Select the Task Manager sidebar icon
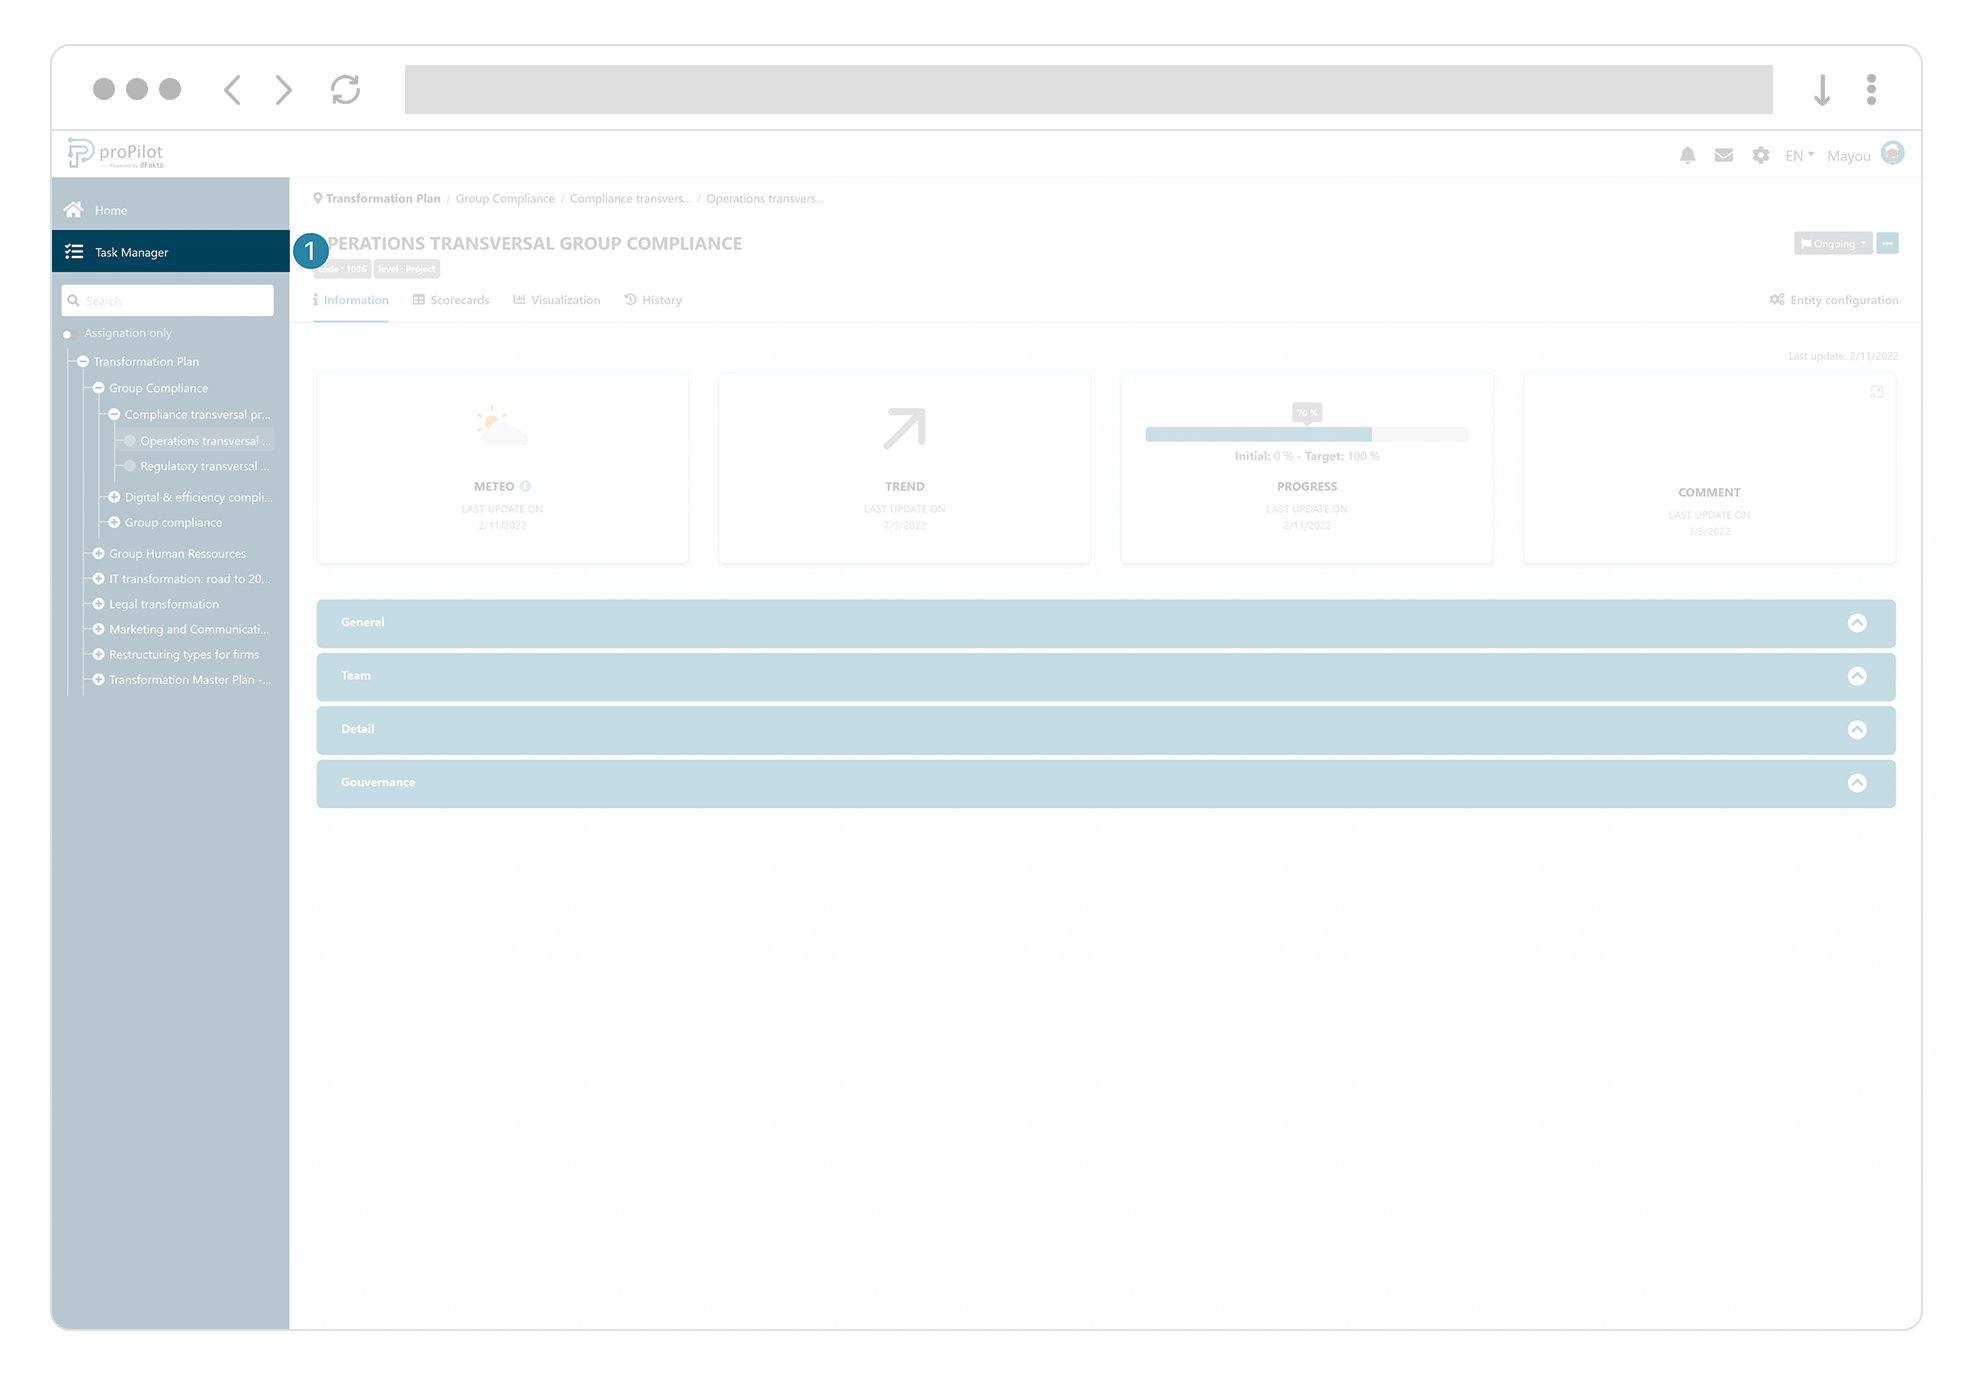This screenshot has height=1384, width=1973. 74,251
